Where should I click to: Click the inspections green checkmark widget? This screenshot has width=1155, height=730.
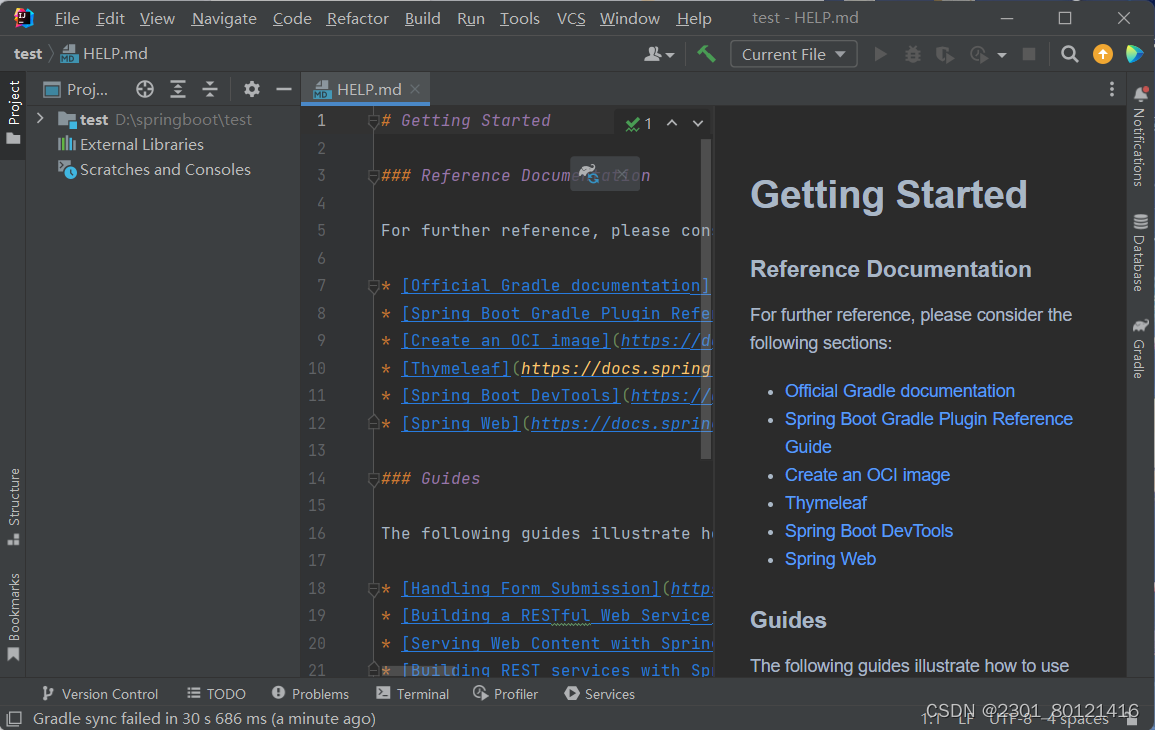638,124
